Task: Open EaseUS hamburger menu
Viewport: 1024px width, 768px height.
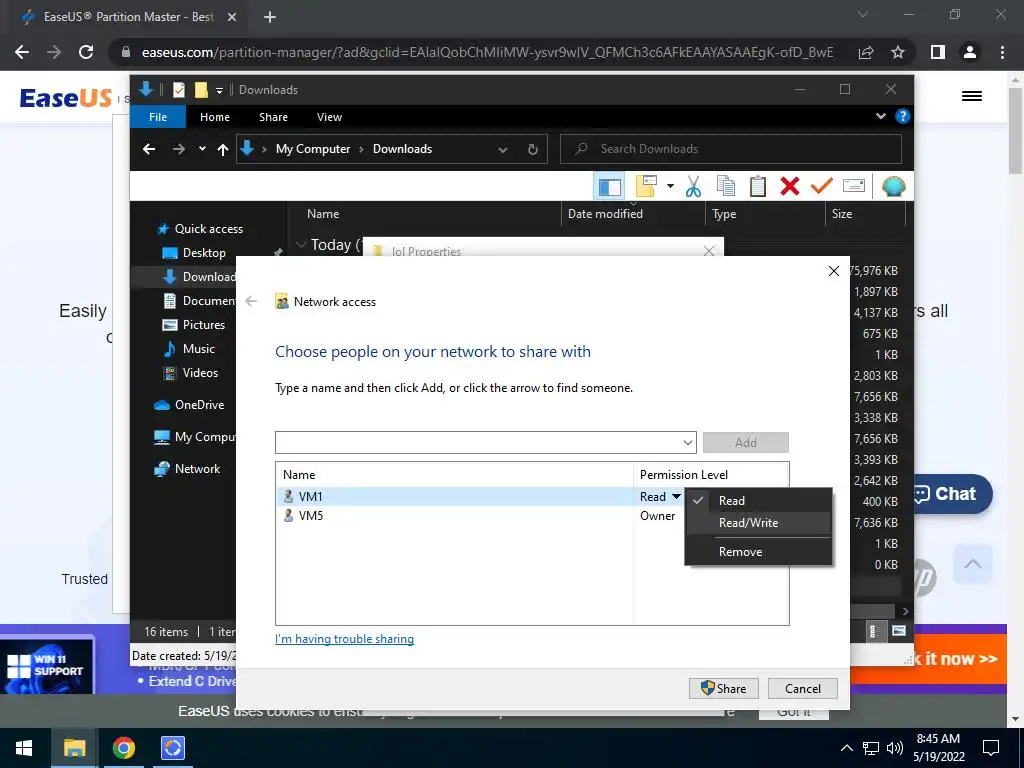Action: tap(972, 96)
